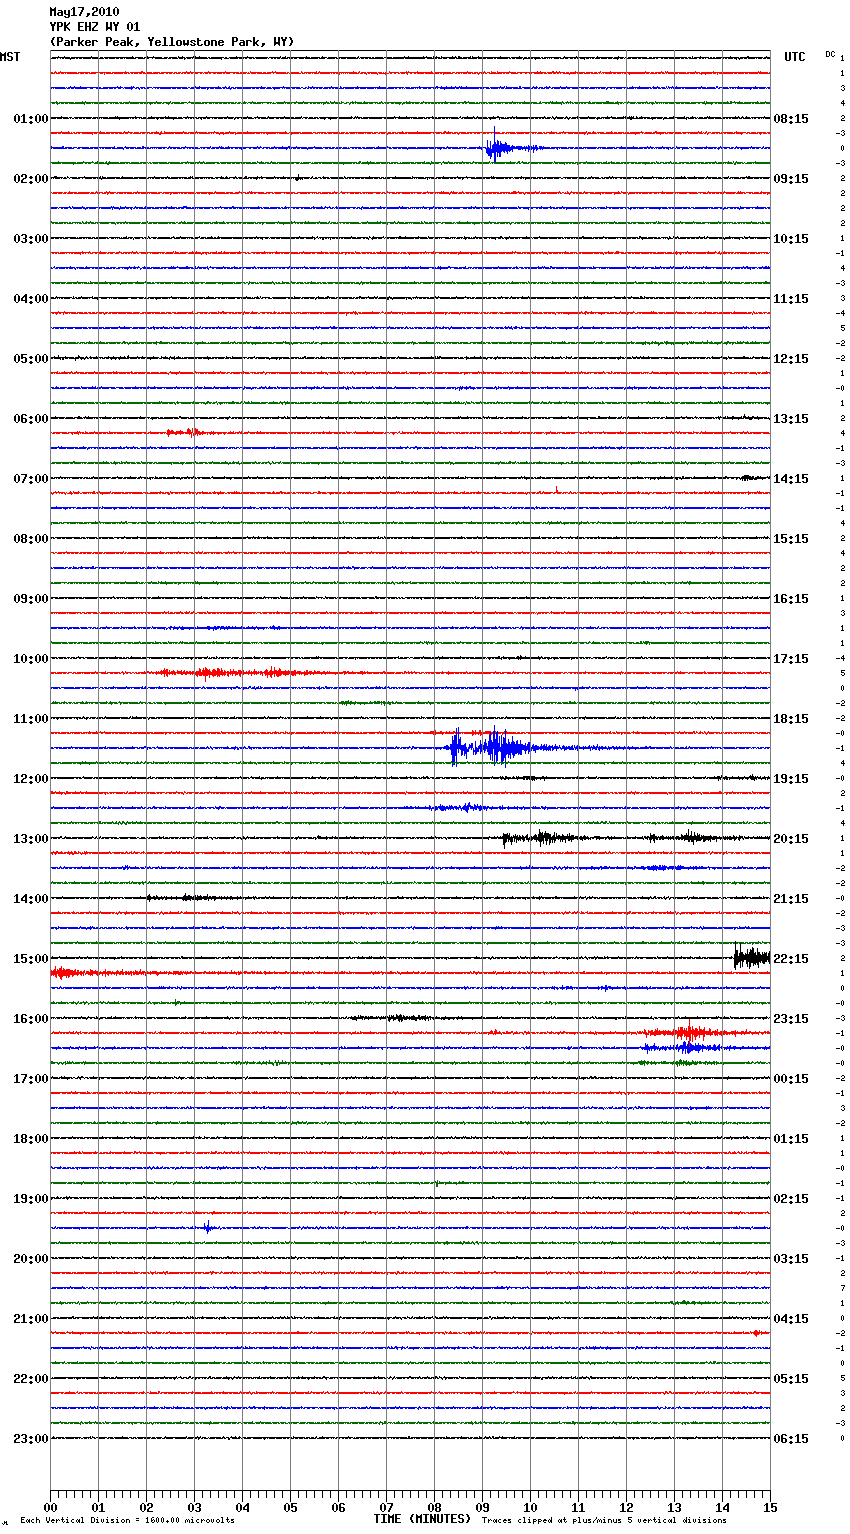Image resolution: width=850 pixels, height=1534 pixels.
Task: Select the 07:00 MST time label
Action: tap(30, 479)
